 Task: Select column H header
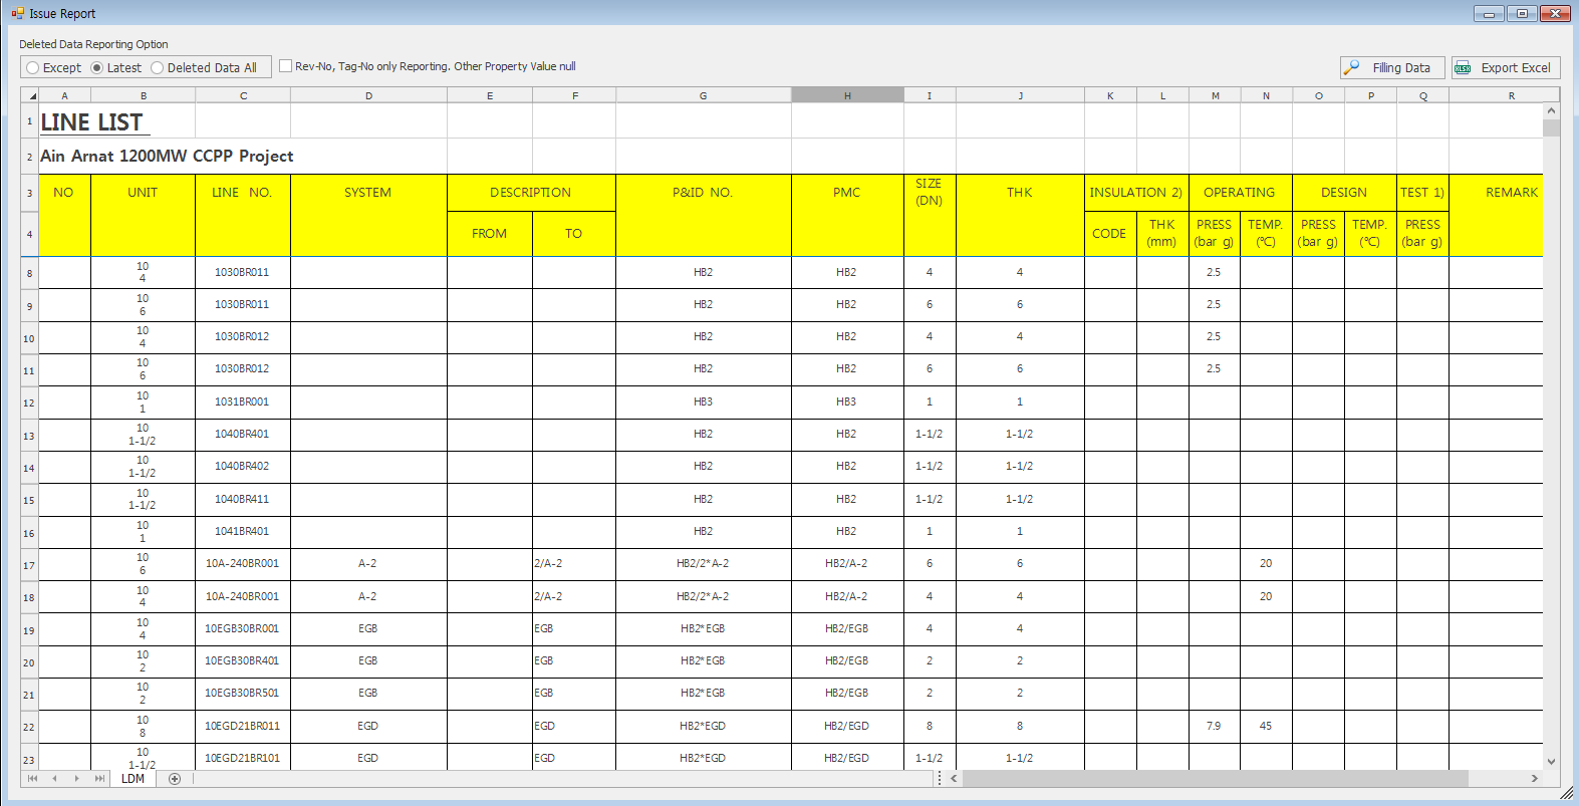847,96
